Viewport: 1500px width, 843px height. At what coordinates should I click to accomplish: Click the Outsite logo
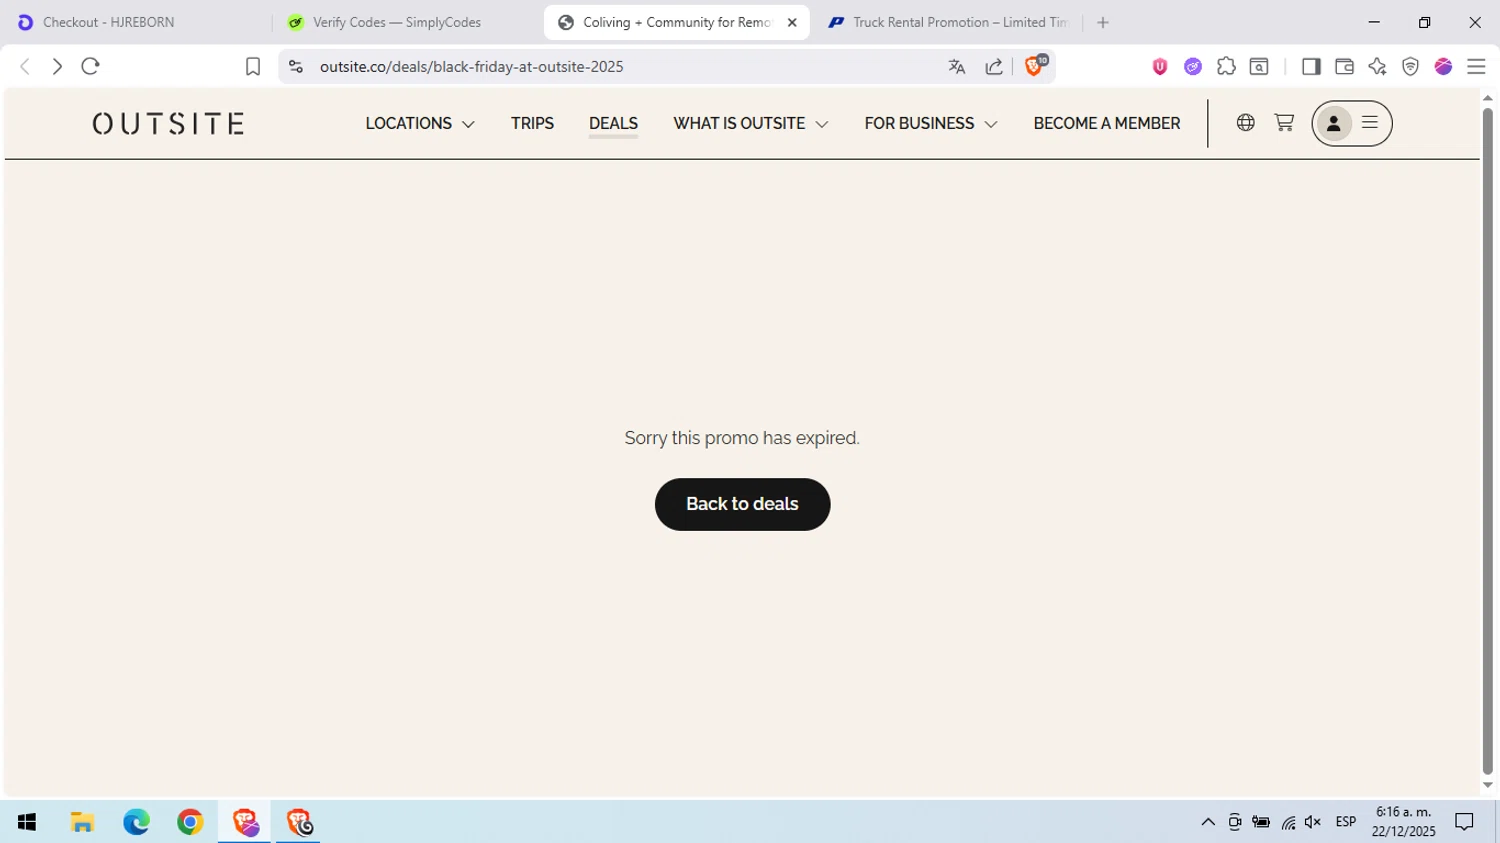(x=168, y=123)
